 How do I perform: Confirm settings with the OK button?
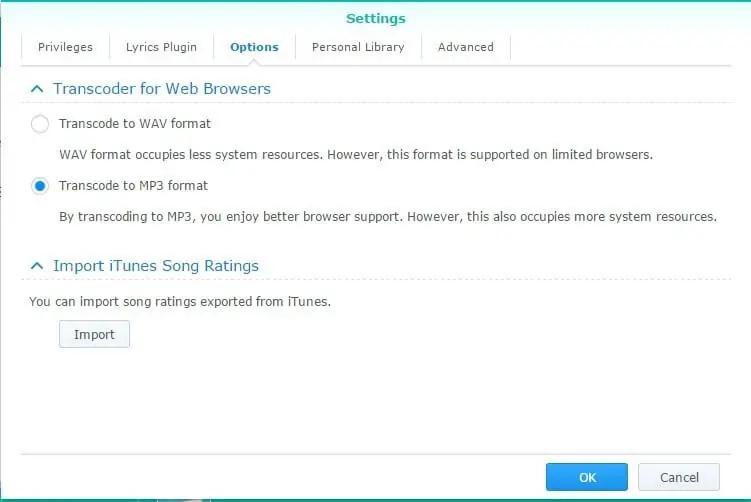tap(586, 477)
